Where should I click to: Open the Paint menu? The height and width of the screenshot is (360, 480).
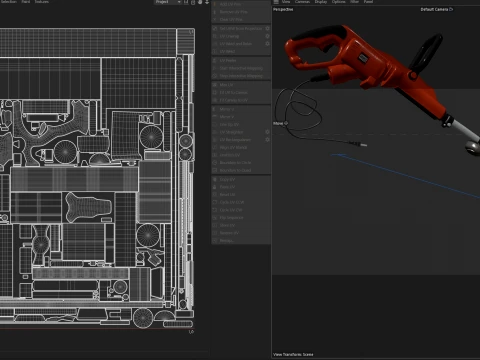click(26, 2)
